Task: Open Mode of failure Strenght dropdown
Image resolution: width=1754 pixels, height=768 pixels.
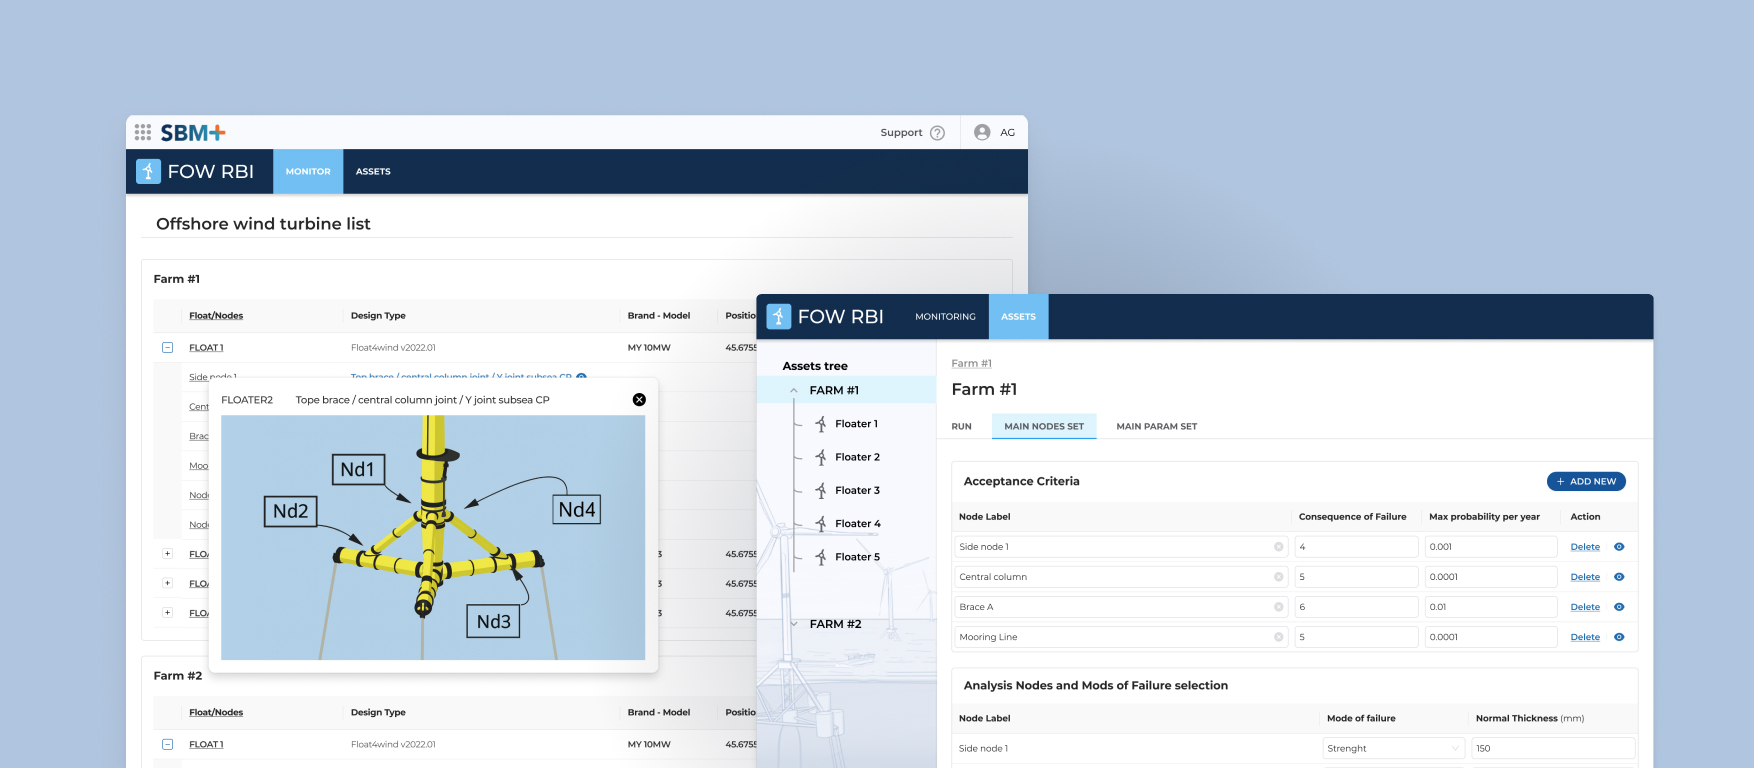Action: click(1454, 748)
